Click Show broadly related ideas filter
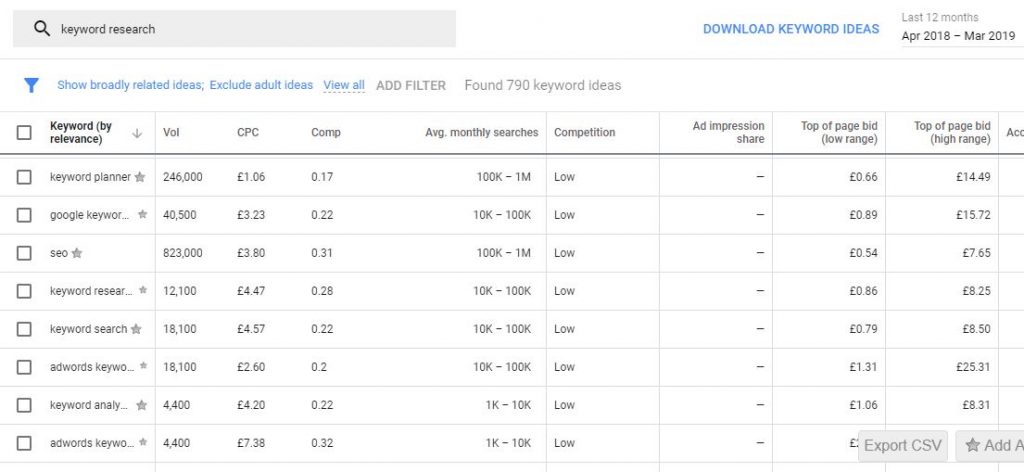The width and height of the screenshot is (1024, 472). [131, 85]
